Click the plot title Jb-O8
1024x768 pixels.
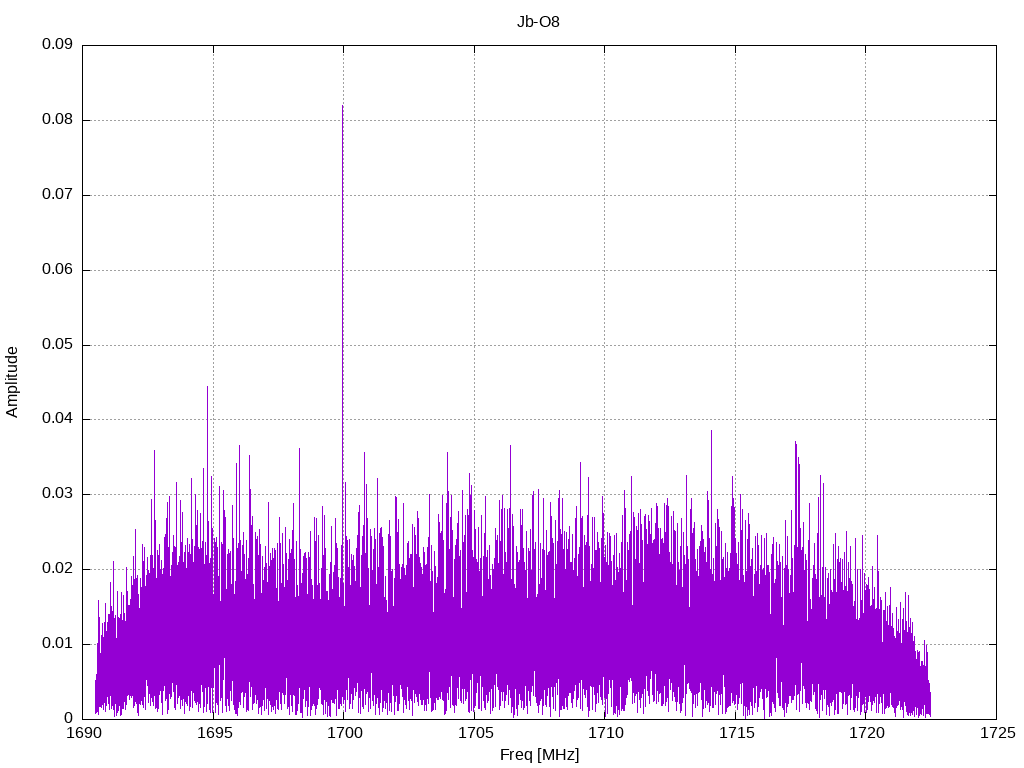tap(538, 22)
